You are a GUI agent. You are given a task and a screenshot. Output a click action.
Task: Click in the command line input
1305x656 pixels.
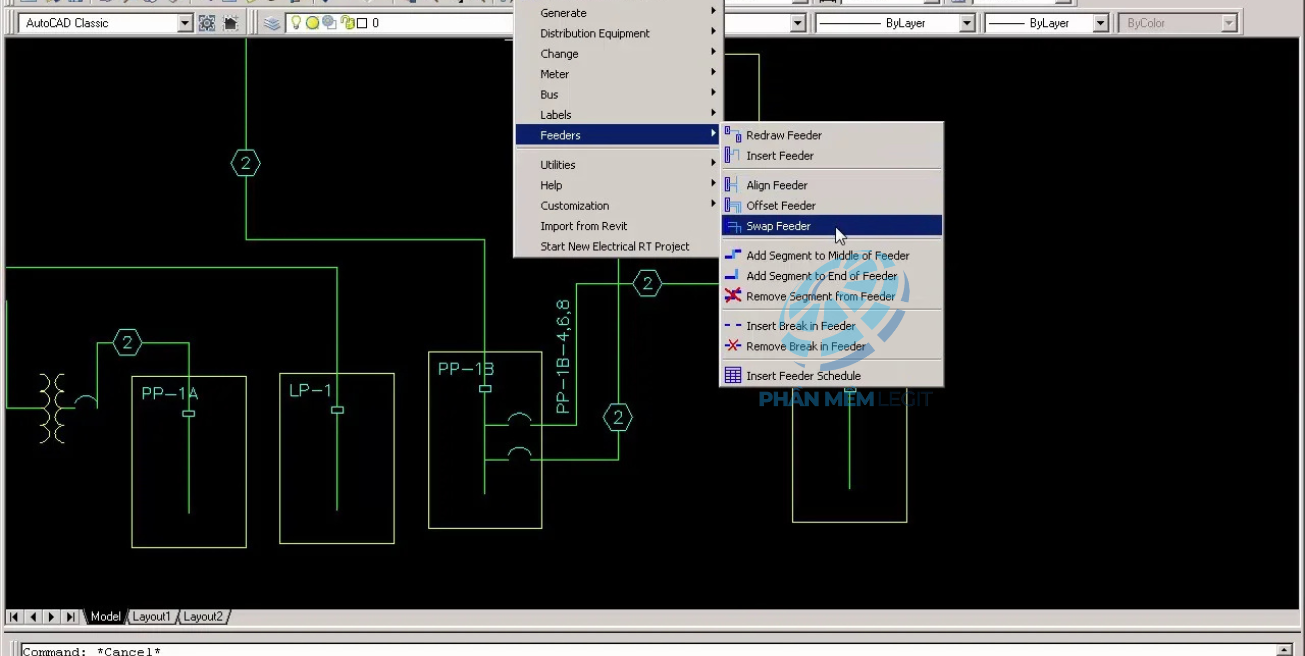pos(647,651)
